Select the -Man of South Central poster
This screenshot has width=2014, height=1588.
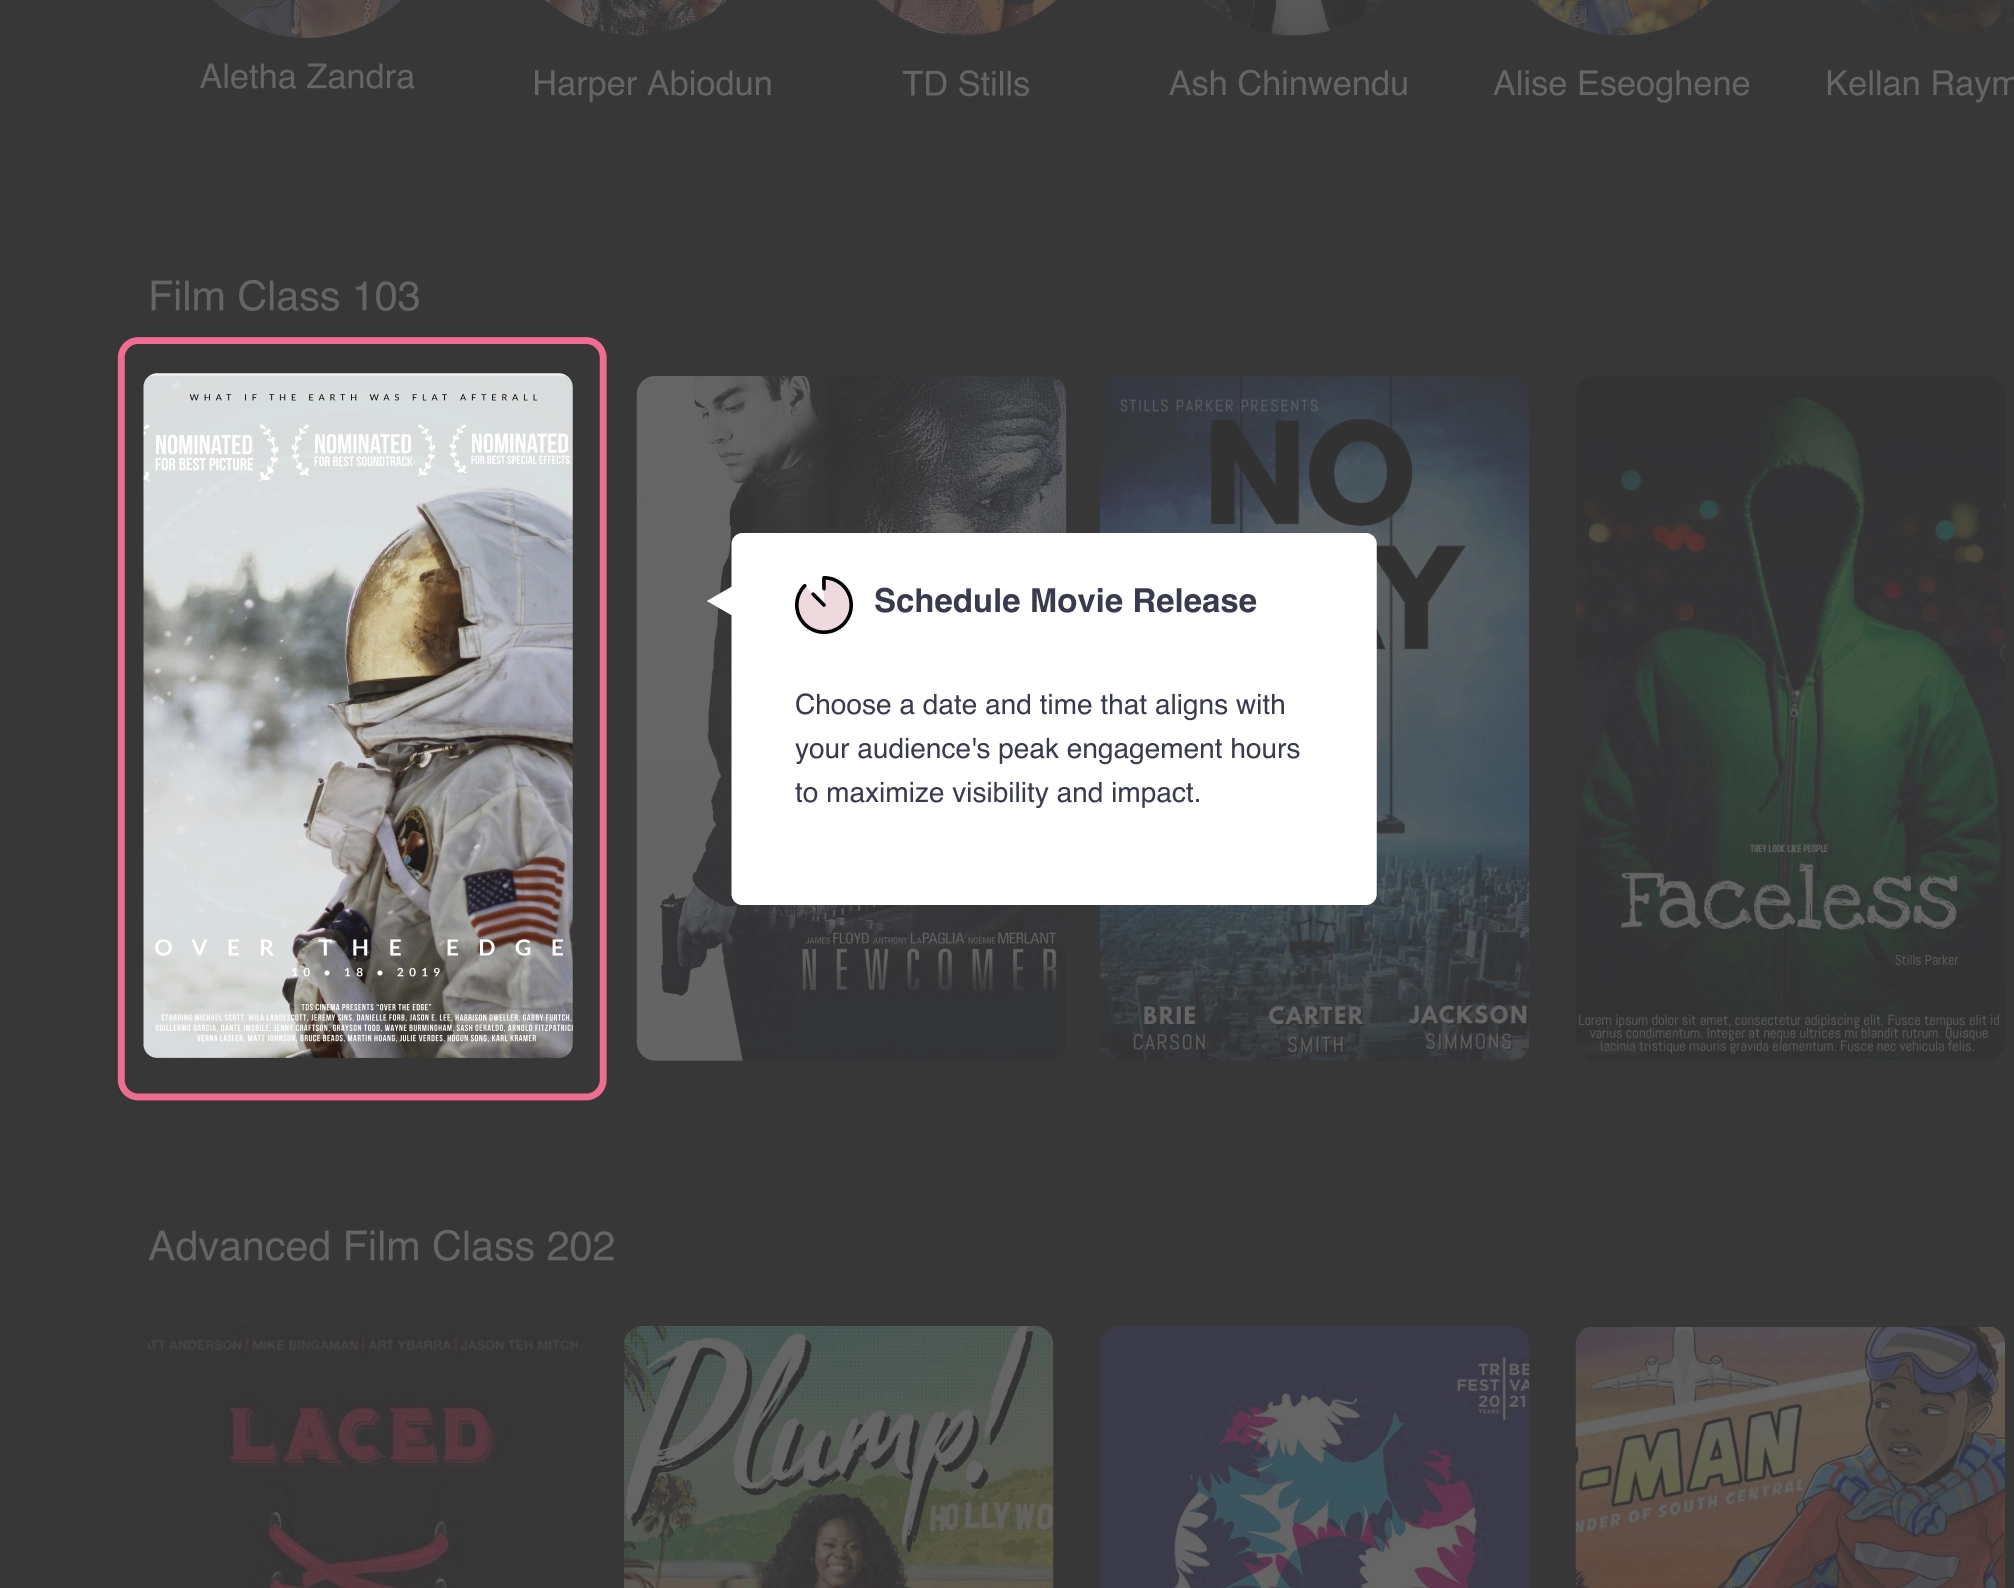click(1789, 1457)
